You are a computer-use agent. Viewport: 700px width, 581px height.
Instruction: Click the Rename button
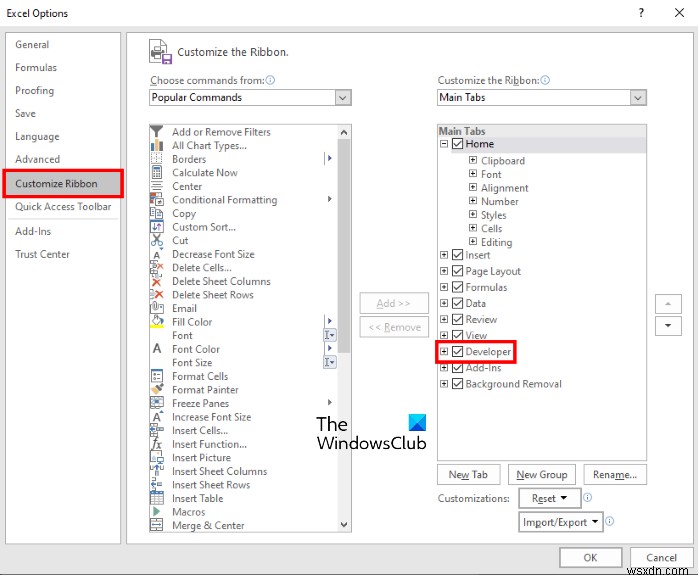615,474
